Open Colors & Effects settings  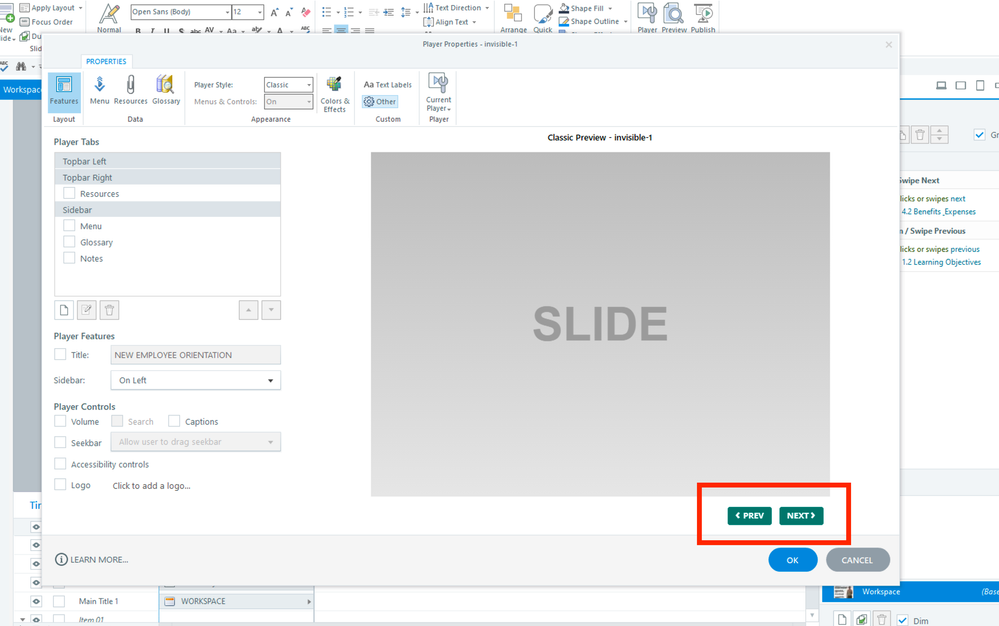[334, 93]
